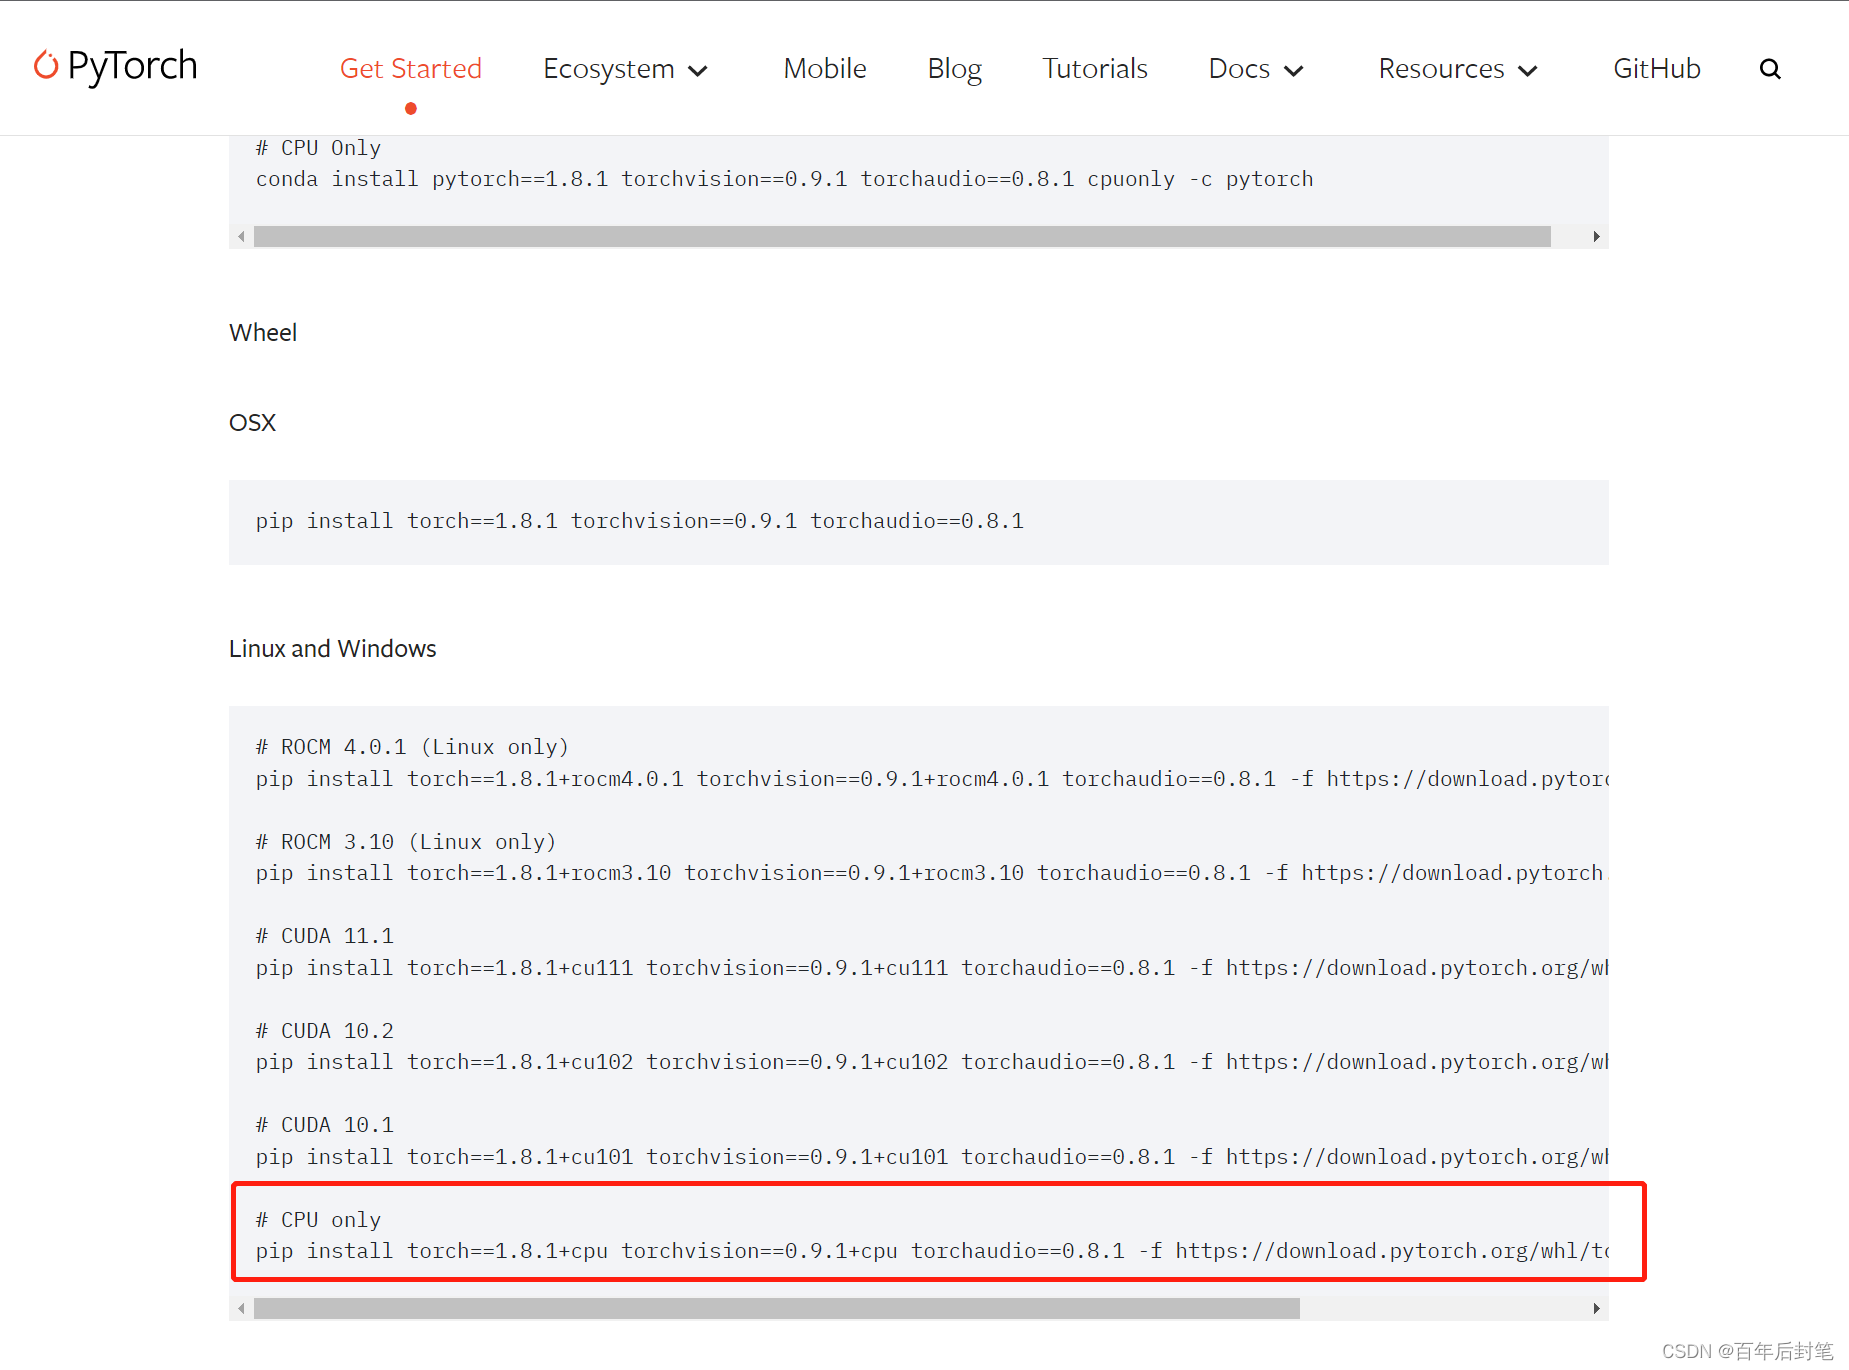The image size is (1849, 1370).
Task: Click left arrow of lower code scrollbar
Action: coord(241,1308)
